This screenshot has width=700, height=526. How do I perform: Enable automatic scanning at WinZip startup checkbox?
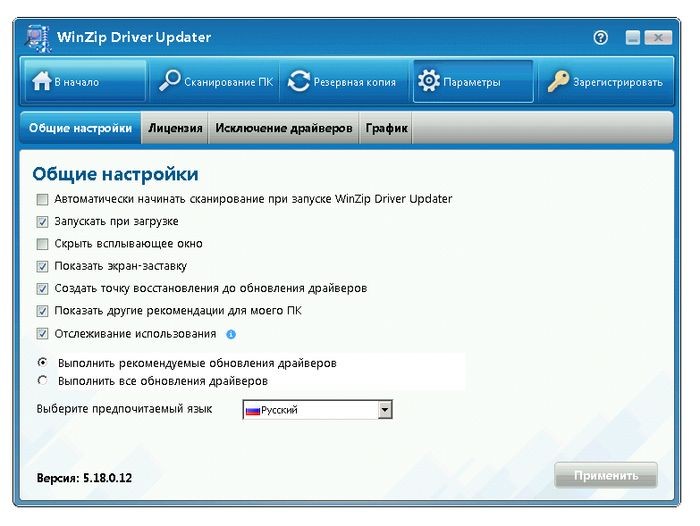(x=42, y=199)
